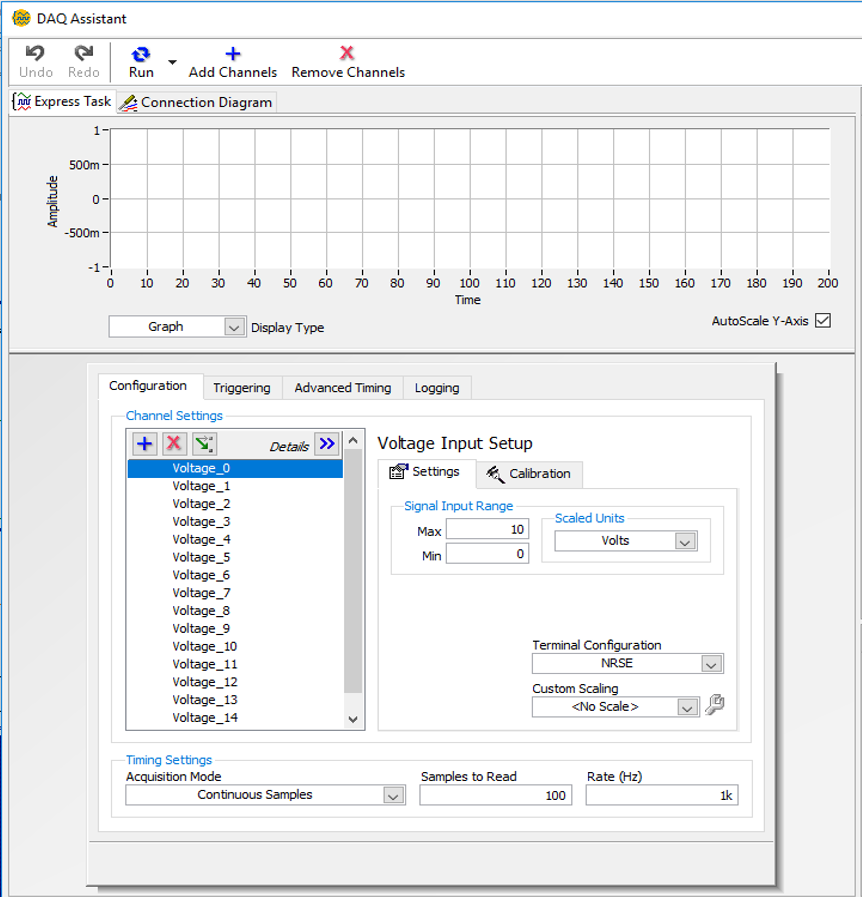Viewport: 862px width, 897px height.
Task: Click the Undo toolbar icon
Action: click(35, 54)
